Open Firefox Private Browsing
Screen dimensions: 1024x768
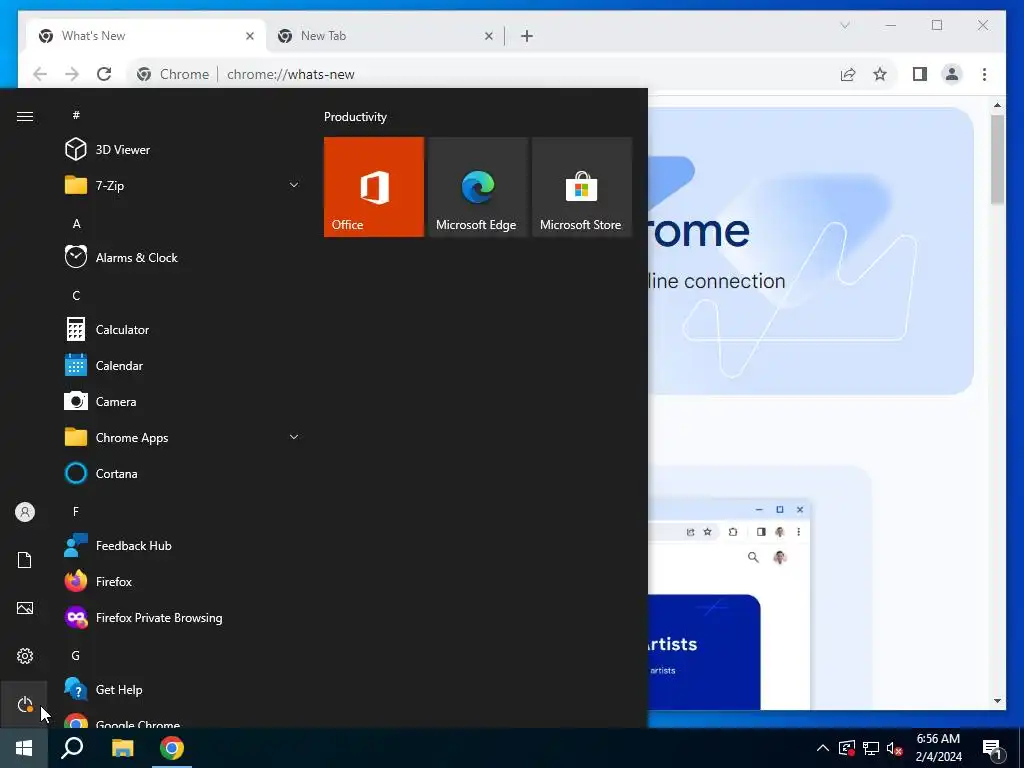pos(183,617)
